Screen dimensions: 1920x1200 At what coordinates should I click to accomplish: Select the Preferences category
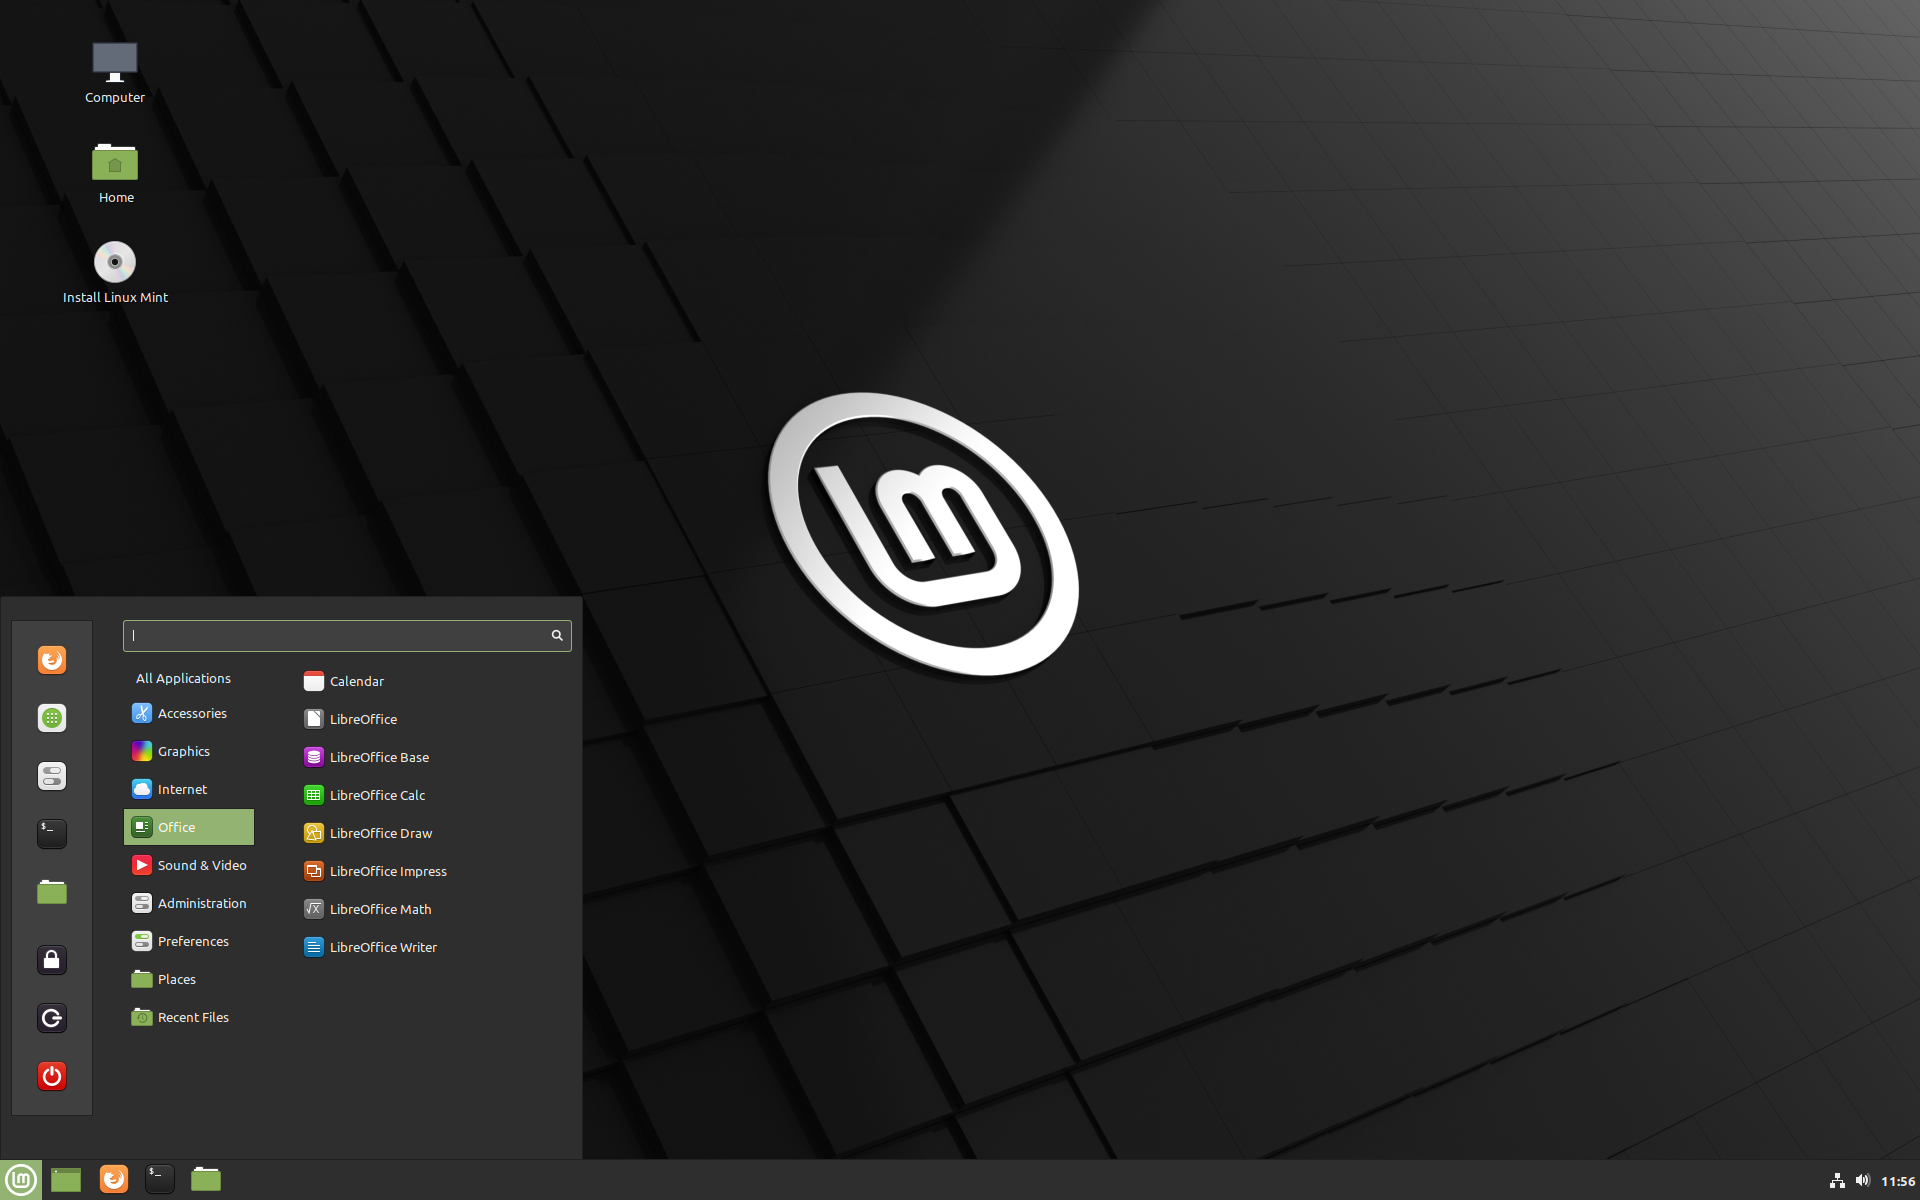[x=192, y=940]
